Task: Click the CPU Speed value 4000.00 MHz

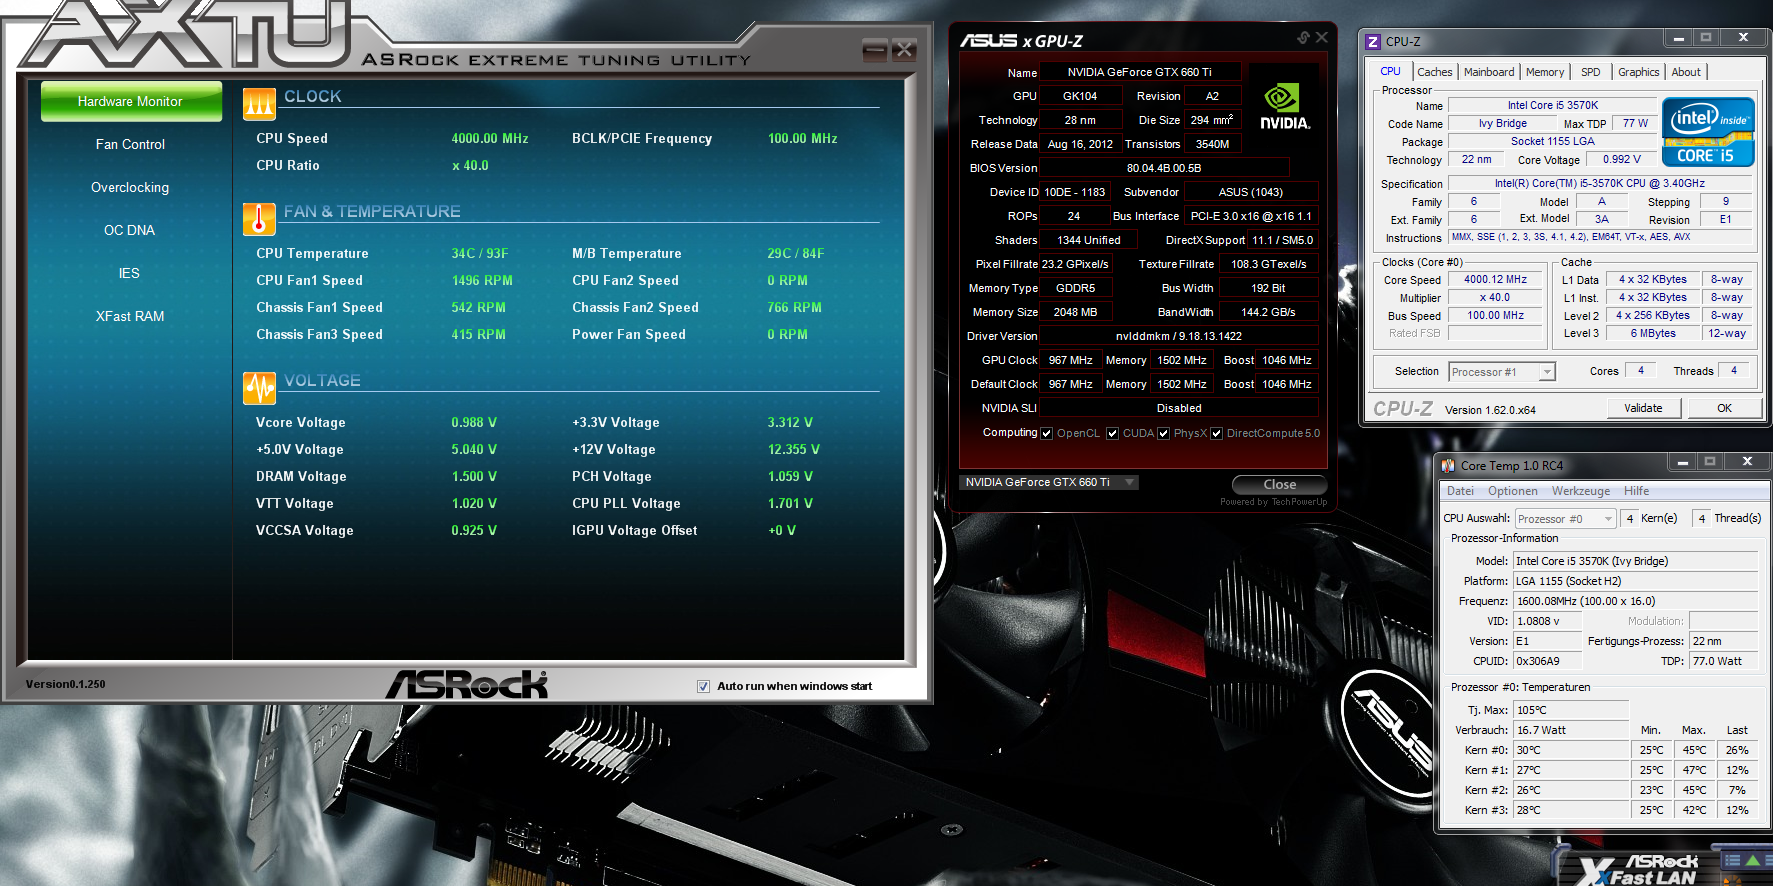Action: [490, 139]
